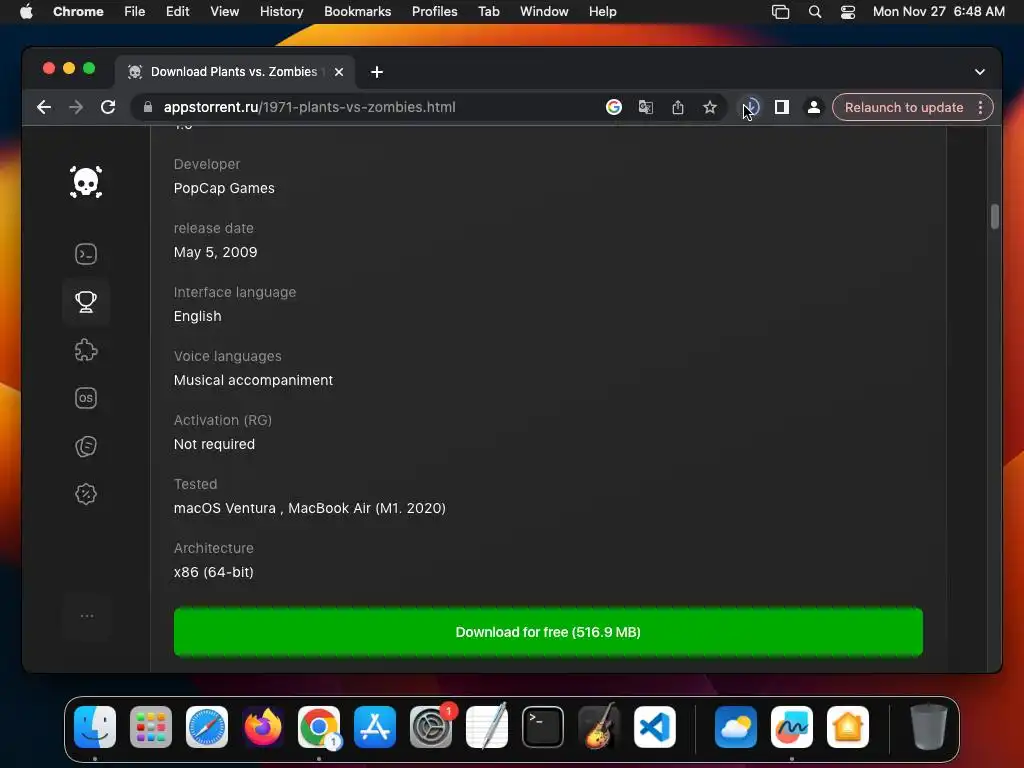The image size is (1024, 768).
Task: Open the File menu
Action: pyautogui.click(x=135, y=12)
